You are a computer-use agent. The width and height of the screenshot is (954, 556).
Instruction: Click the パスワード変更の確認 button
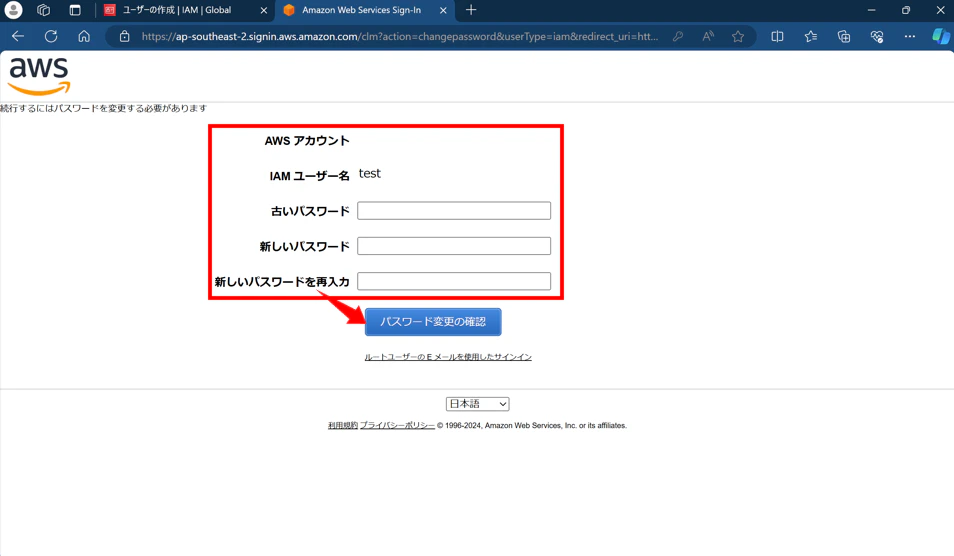pos(433,322)
